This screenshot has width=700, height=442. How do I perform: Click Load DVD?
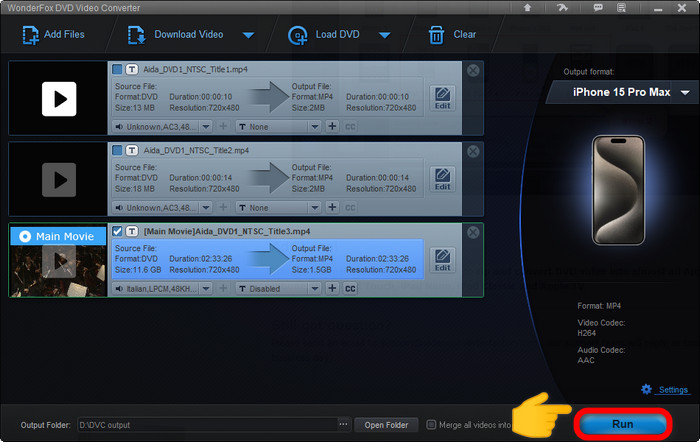click(x=324, y=35)
